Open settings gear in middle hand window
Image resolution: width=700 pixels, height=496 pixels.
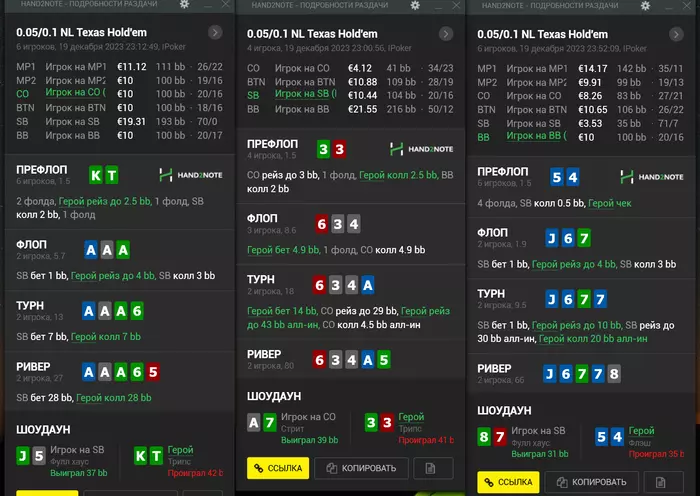click(415, 5)
